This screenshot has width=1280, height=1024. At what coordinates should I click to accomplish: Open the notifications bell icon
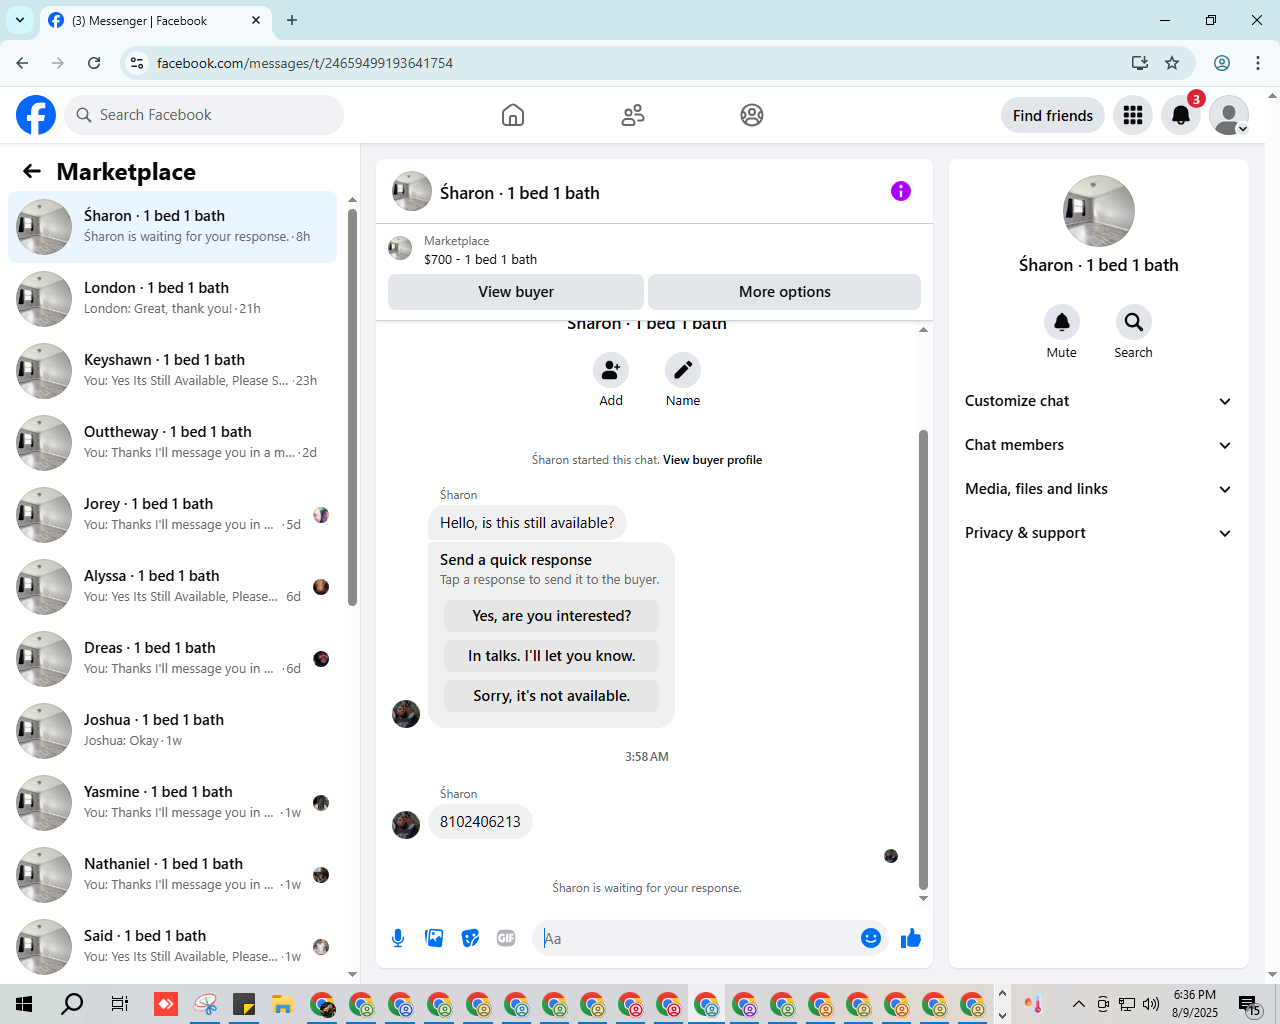(x=1181, y=115)
